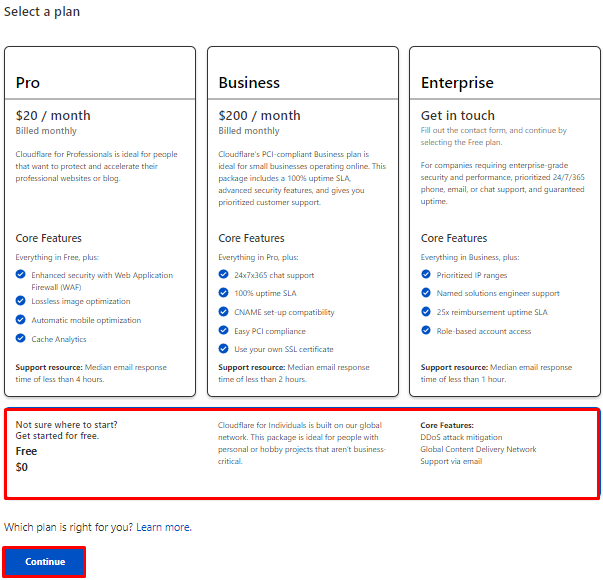This screenshot has width=603, height=580.
Task: Click the "100% uptime SLA" feature text
Action: pyautogui.click(x=265, y=293)
